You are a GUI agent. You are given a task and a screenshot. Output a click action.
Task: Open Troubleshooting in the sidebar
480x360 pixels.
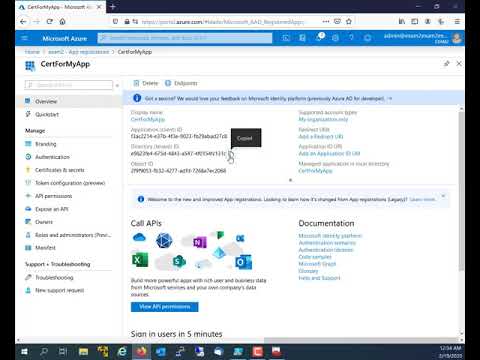[x=54, y=277]
